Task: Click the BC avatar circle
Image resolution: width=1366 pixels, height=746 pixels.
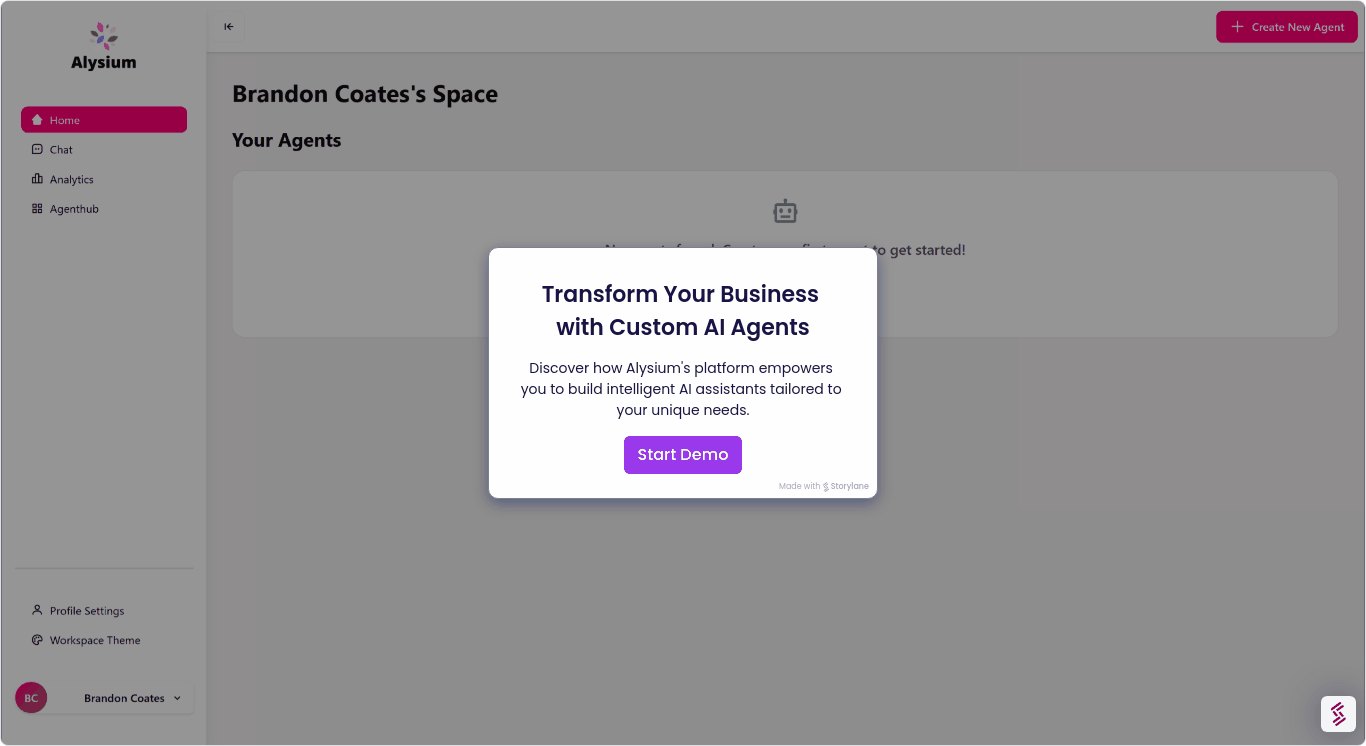Action: [x=31, y=698]
